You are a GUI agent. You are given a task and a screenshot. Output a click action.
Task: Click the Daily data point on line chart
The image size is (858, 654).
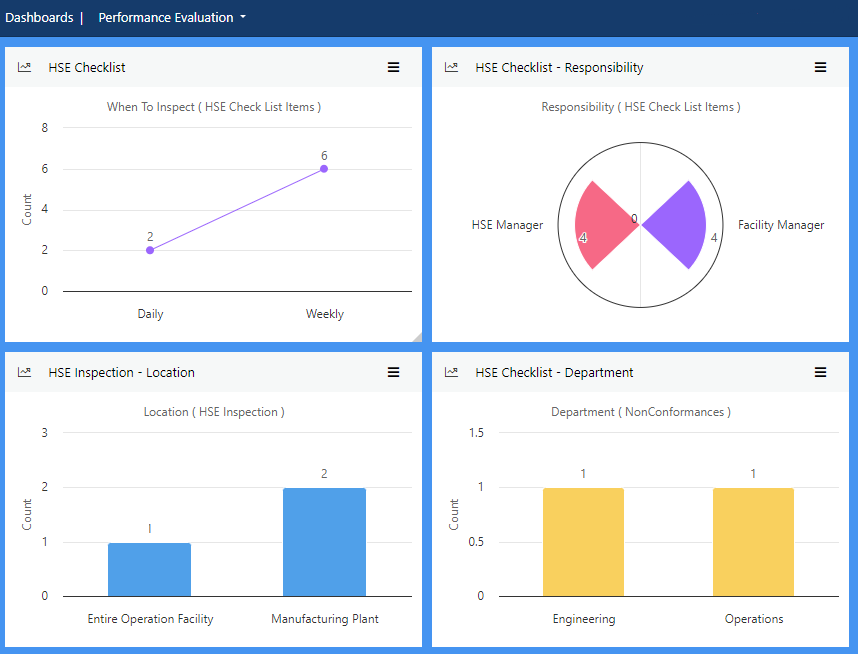tap(150, 250)
